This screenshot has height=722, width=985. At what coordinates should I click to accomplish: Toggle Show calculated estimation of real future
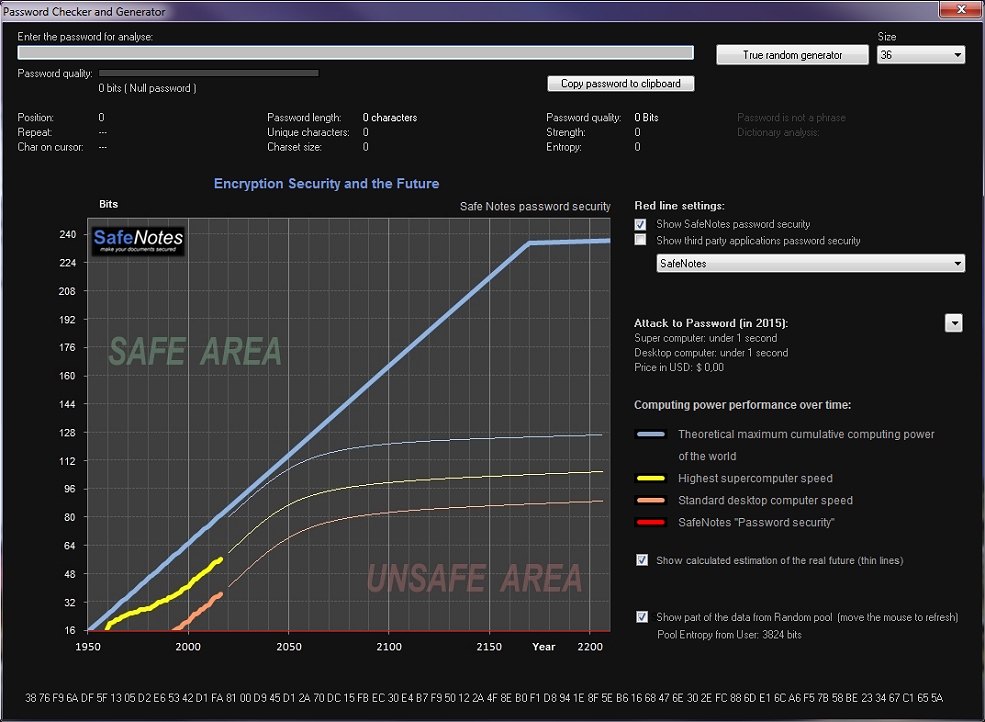(x=641, y=560)
